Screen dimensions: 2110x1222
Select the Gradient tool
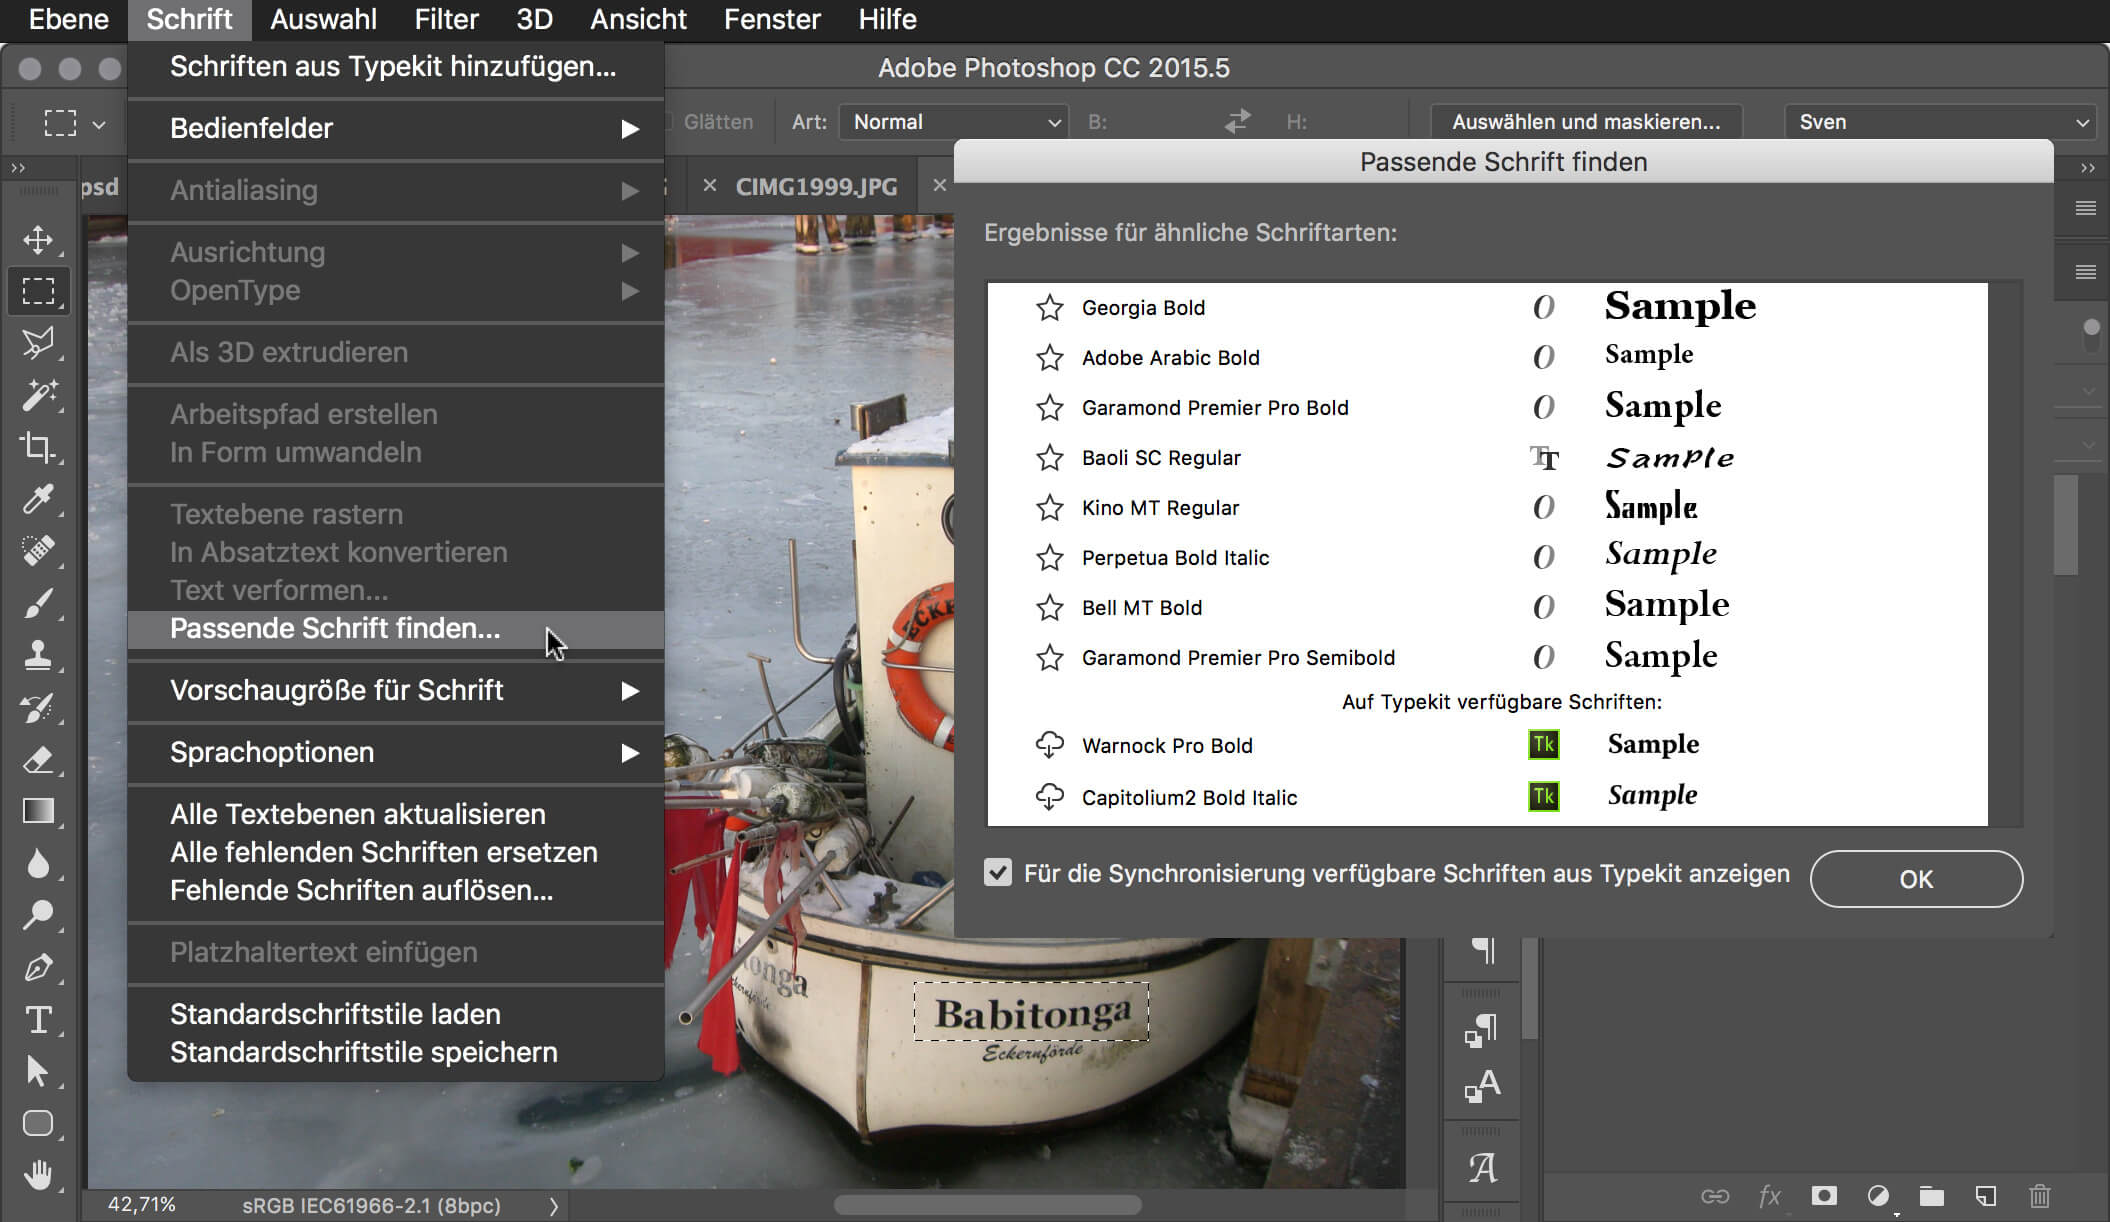(x=38, y=811)
